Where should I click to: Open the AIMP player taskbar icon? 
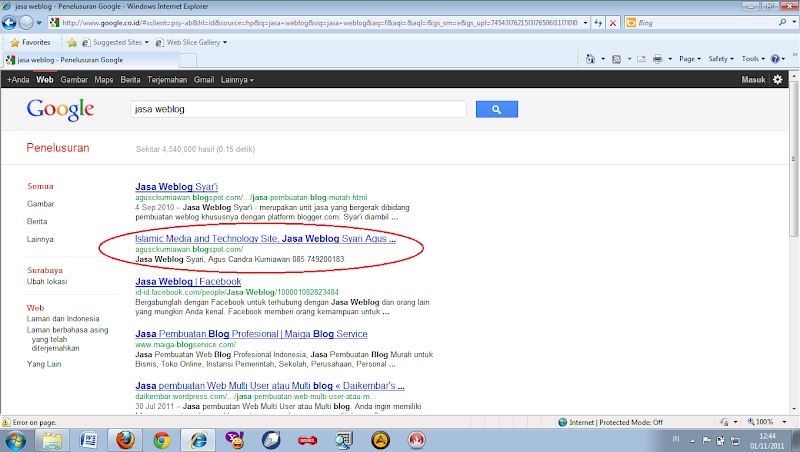tap(380, 440)
